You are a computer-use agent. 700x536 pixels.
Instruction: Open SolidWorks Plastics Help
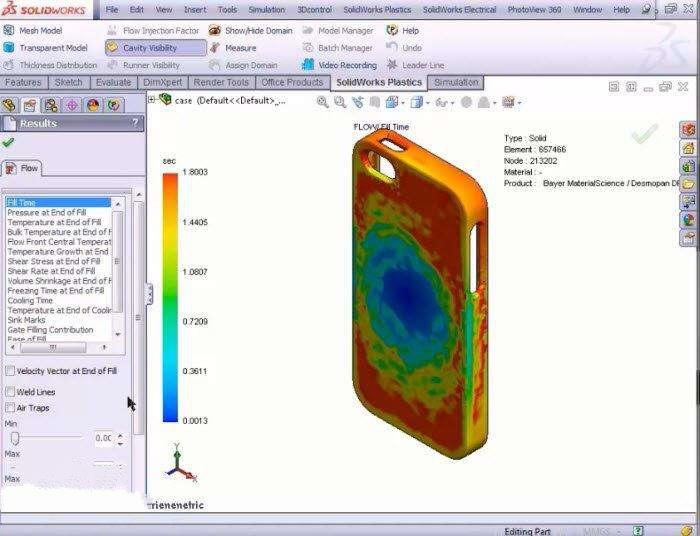[x=403, y=30]
